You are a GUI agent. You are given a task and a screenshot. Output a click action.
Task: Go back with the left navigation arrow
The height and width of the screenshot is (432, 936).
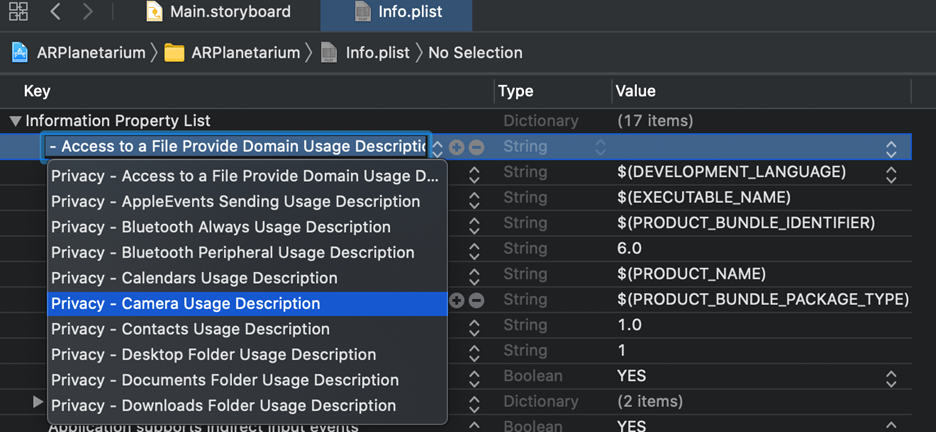56,11
